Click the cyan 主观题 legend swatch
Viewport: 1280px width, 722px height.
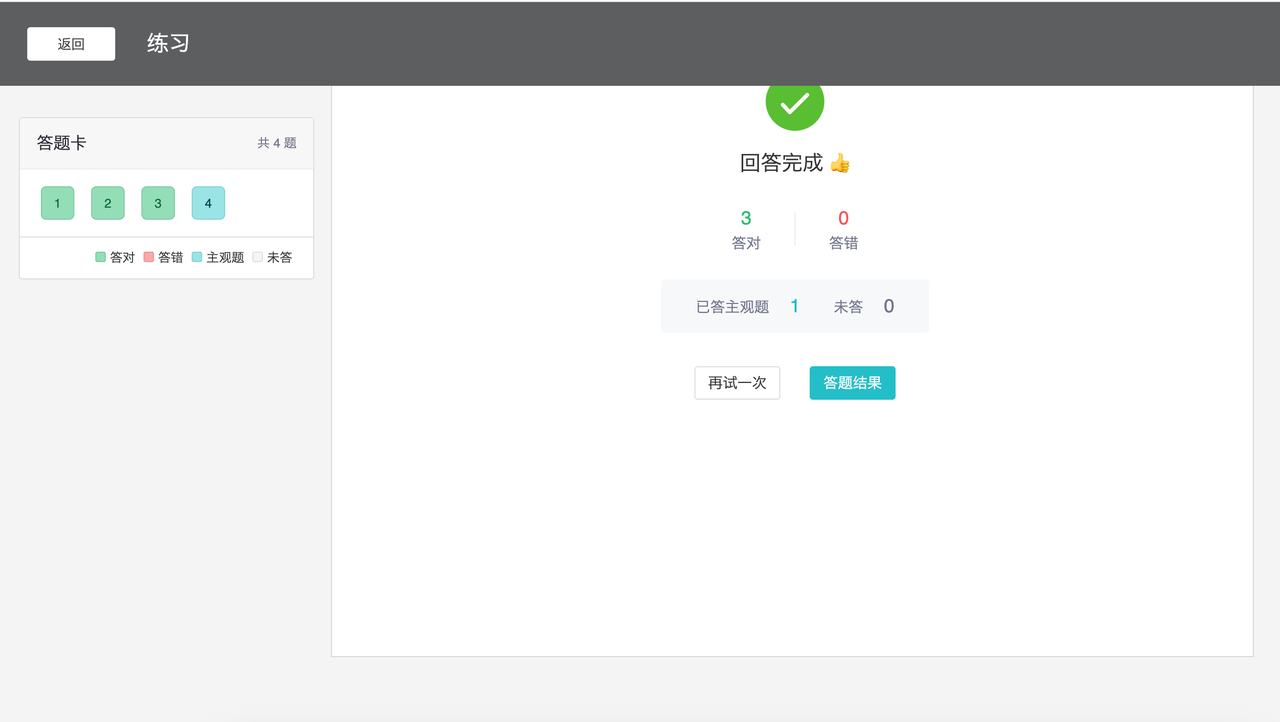197,257
